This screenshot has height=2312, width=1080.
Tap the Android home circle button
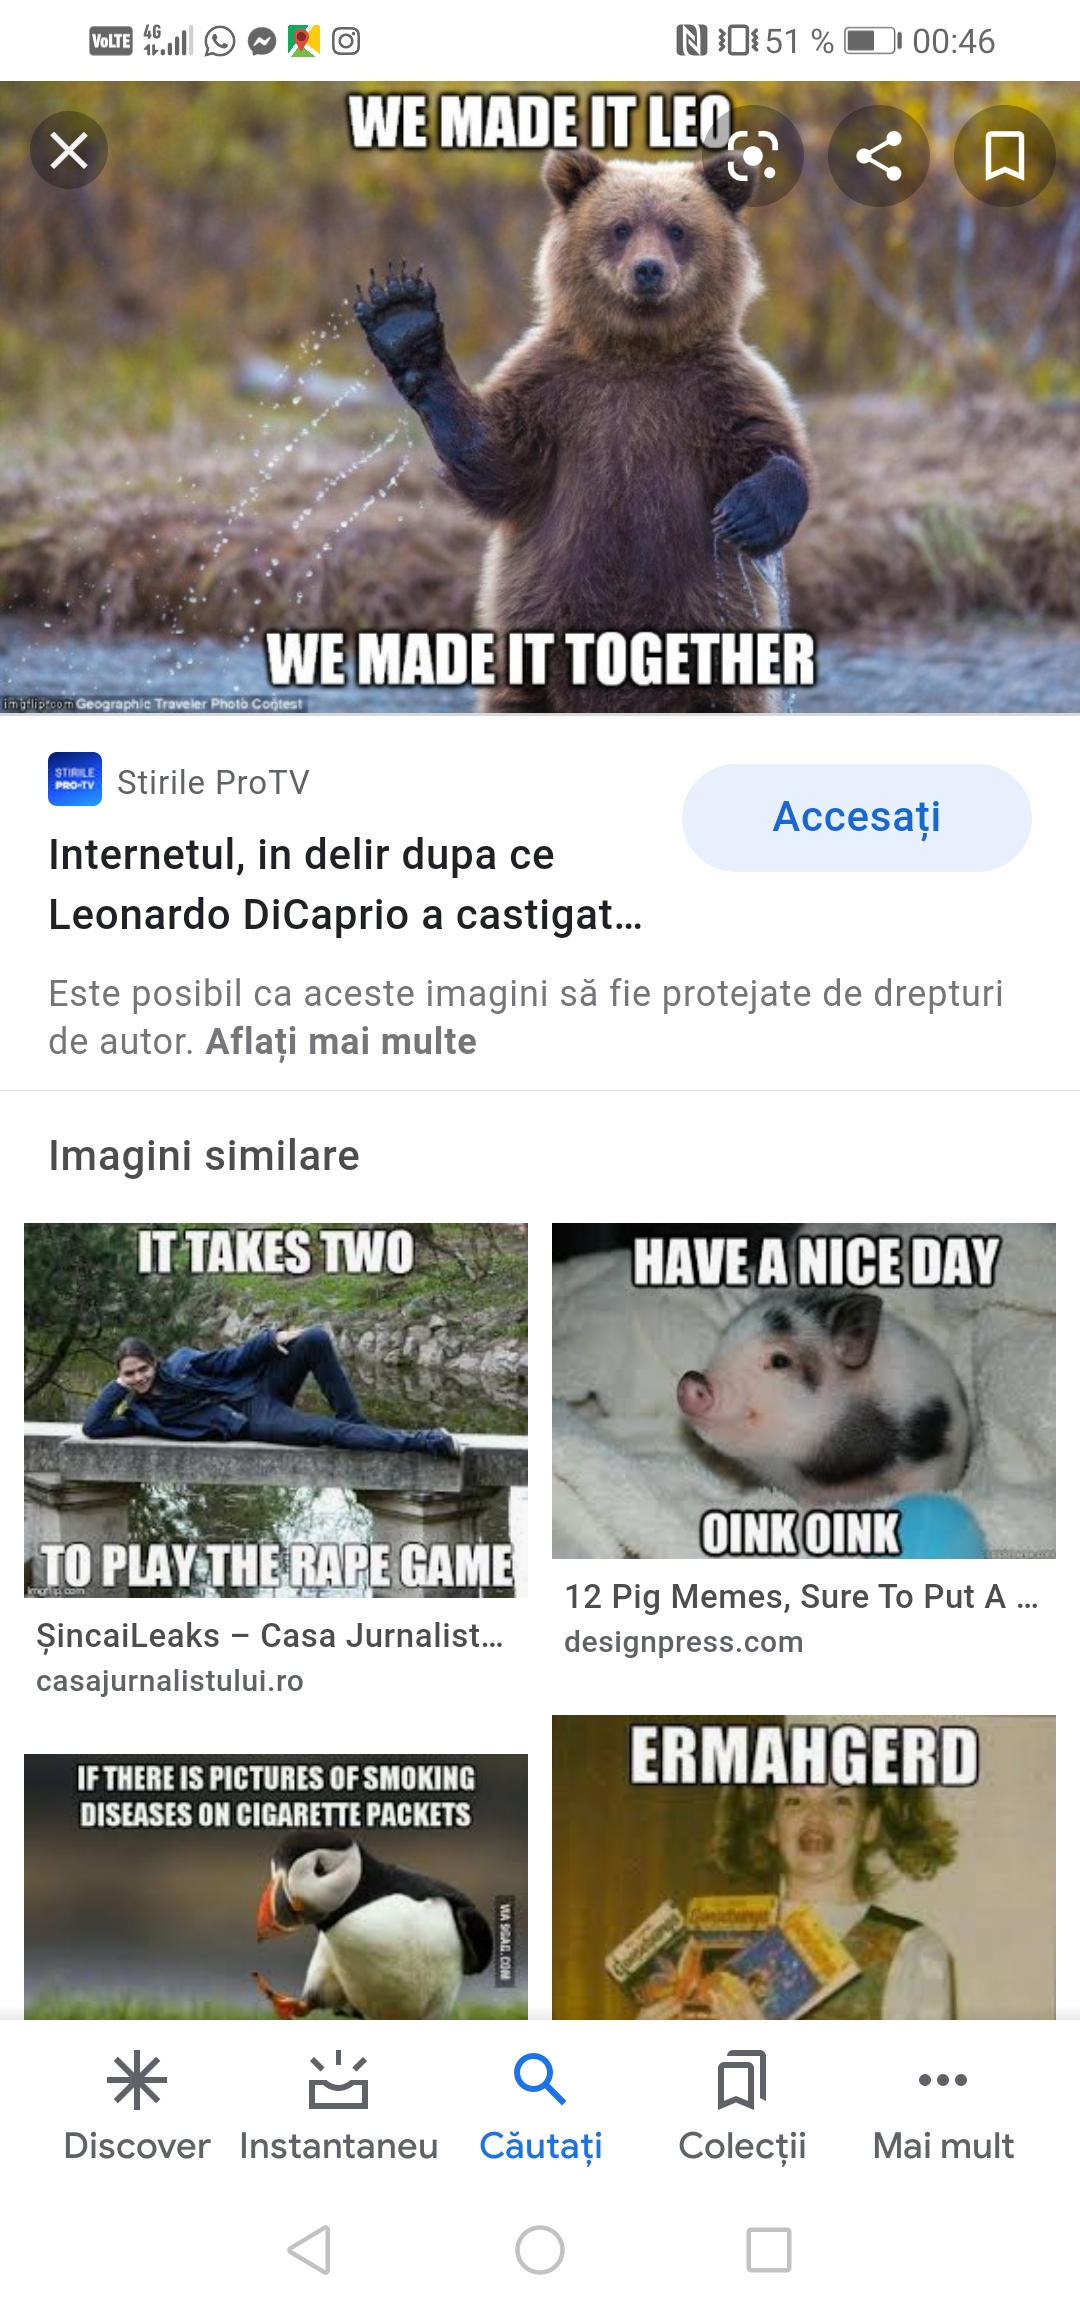(540, 2250)
